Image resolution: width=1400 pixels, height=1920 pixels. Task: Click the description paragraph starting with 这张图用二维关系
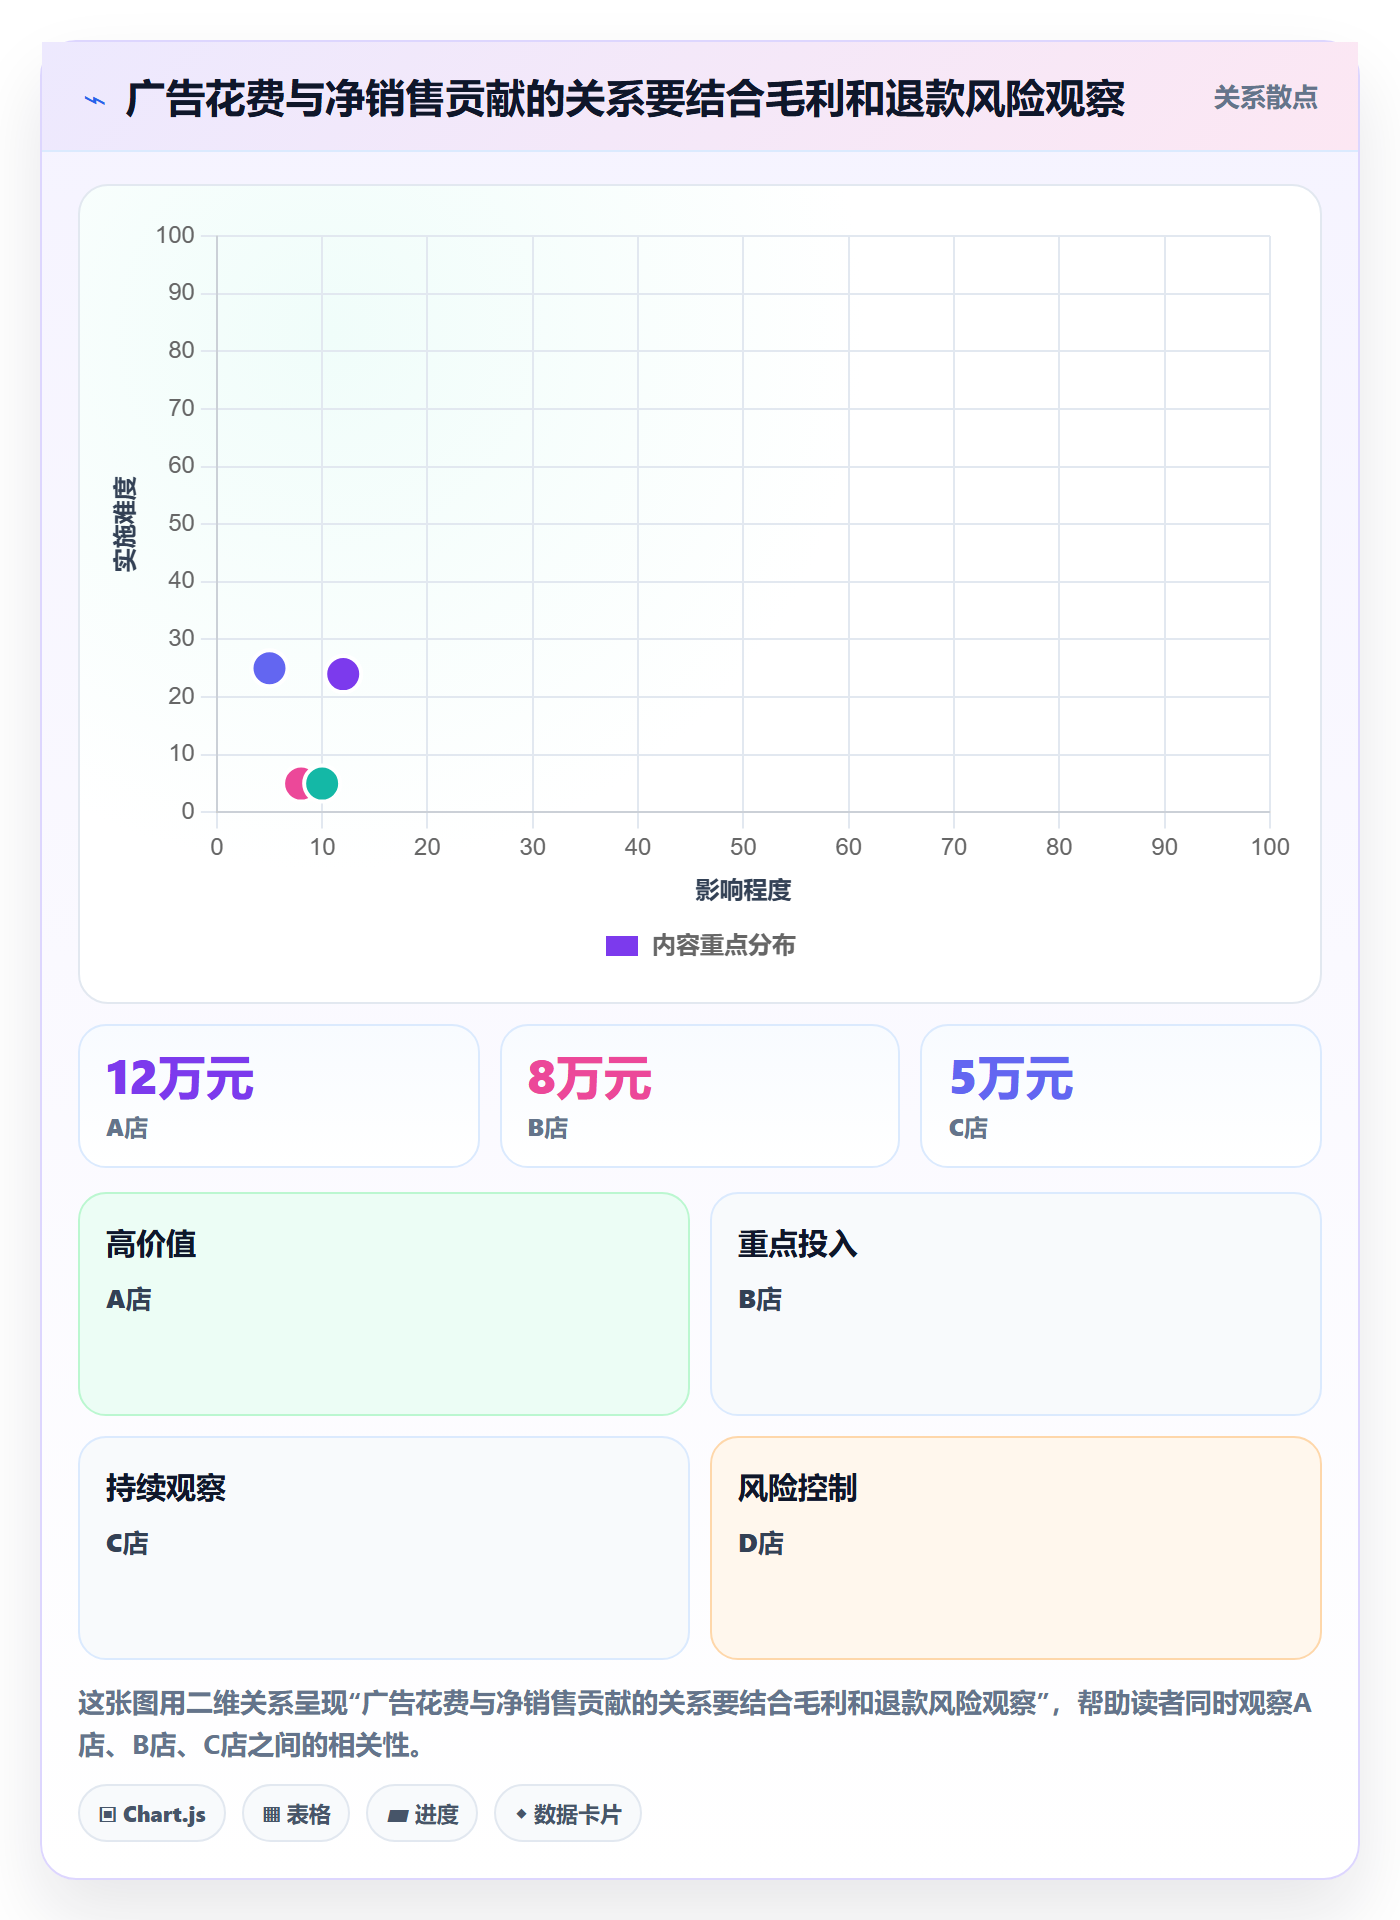[696, 1724]
